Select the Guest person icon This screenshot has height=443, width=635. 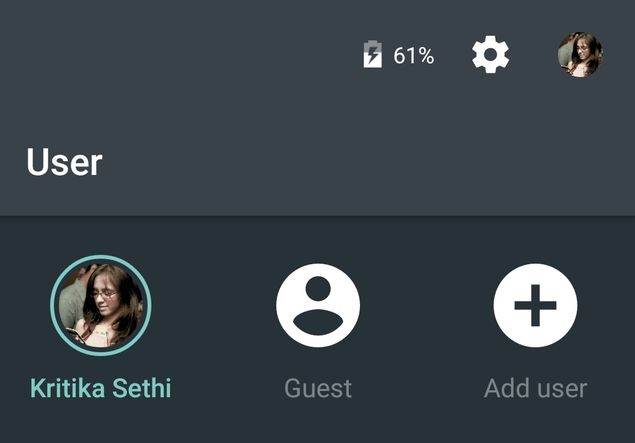(318, 305)
